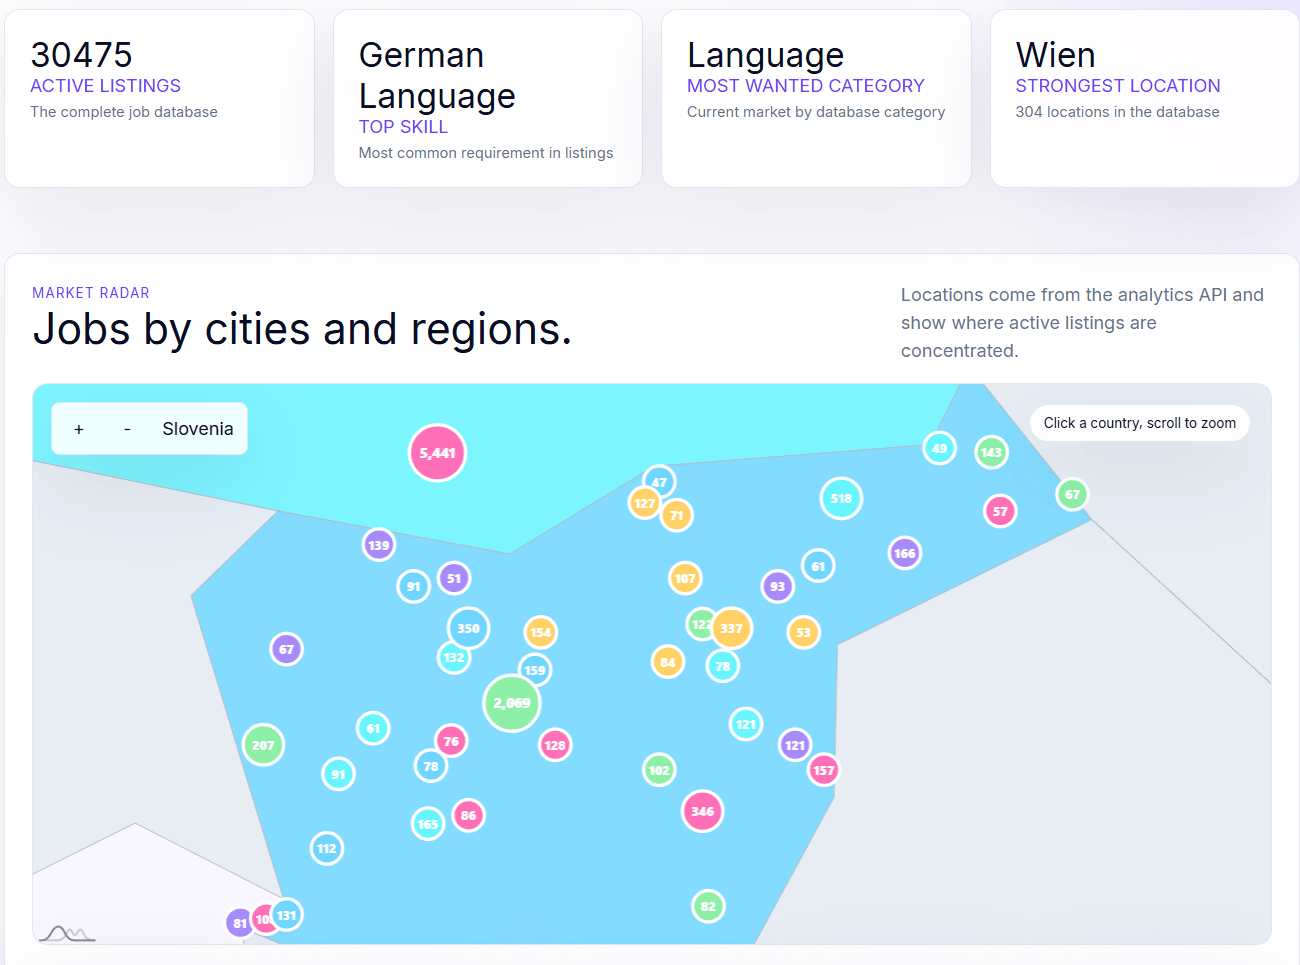This screenshot has width=1300, height=965.
Task: Select the purple 139 marker
Action: [x=378, y=545]
